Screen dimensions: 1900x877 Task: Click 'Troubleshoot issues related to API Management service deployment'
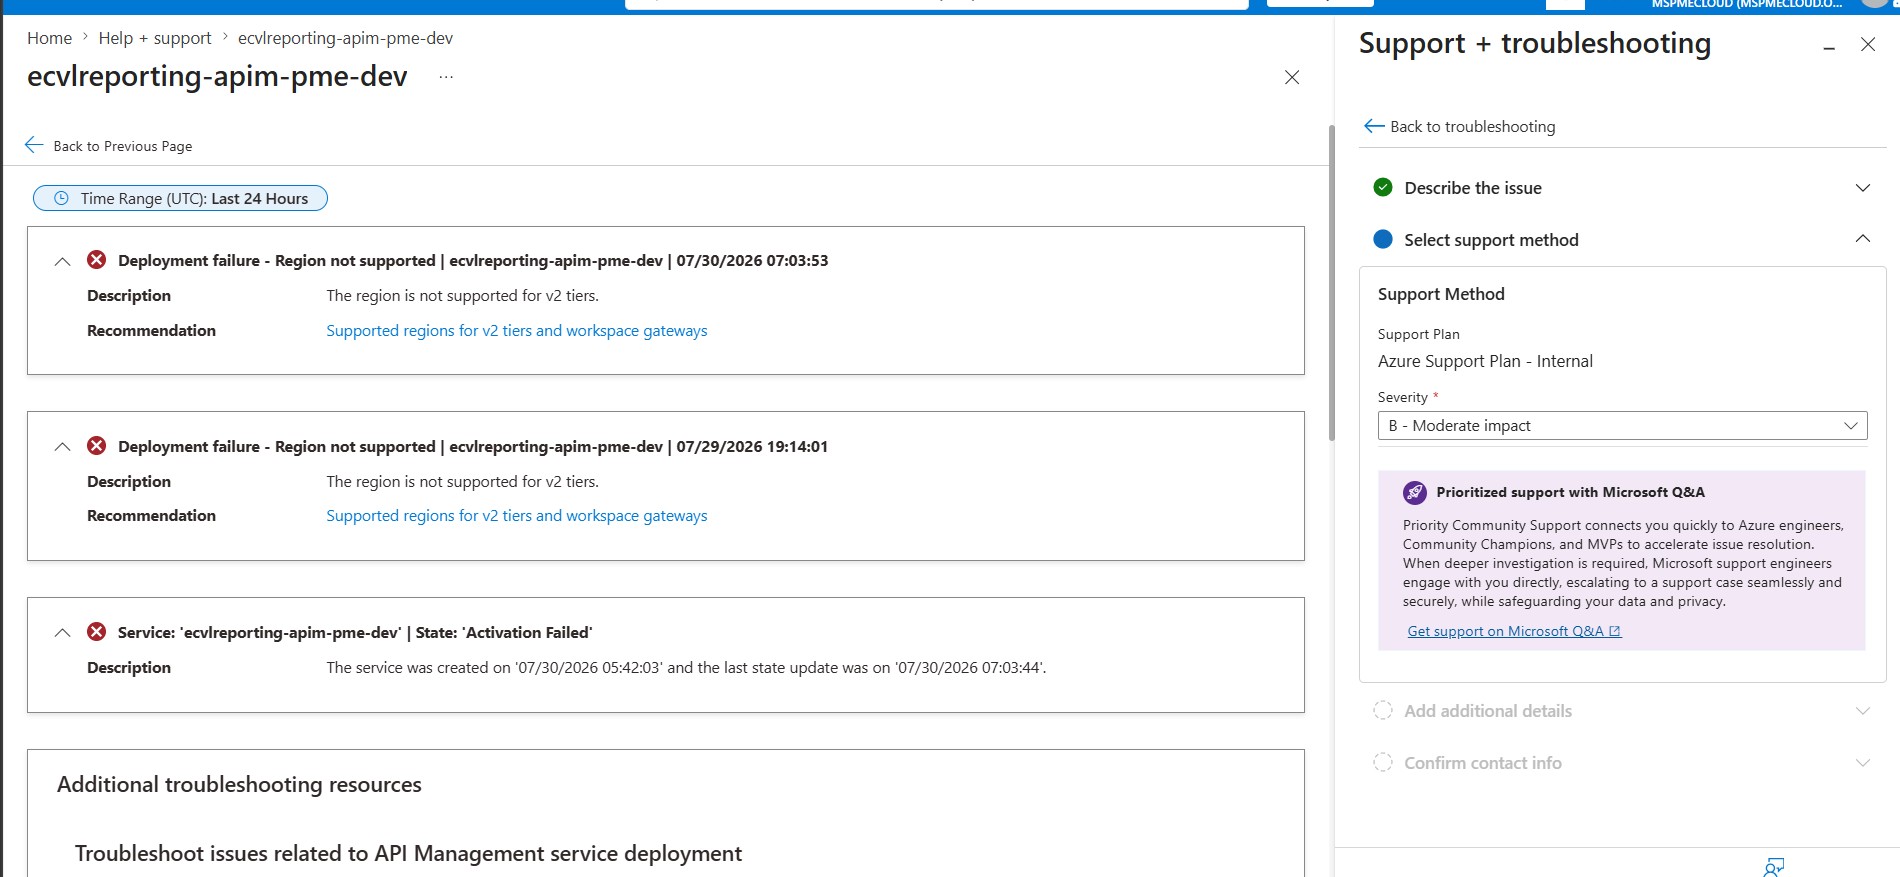[x=408, y=853]
